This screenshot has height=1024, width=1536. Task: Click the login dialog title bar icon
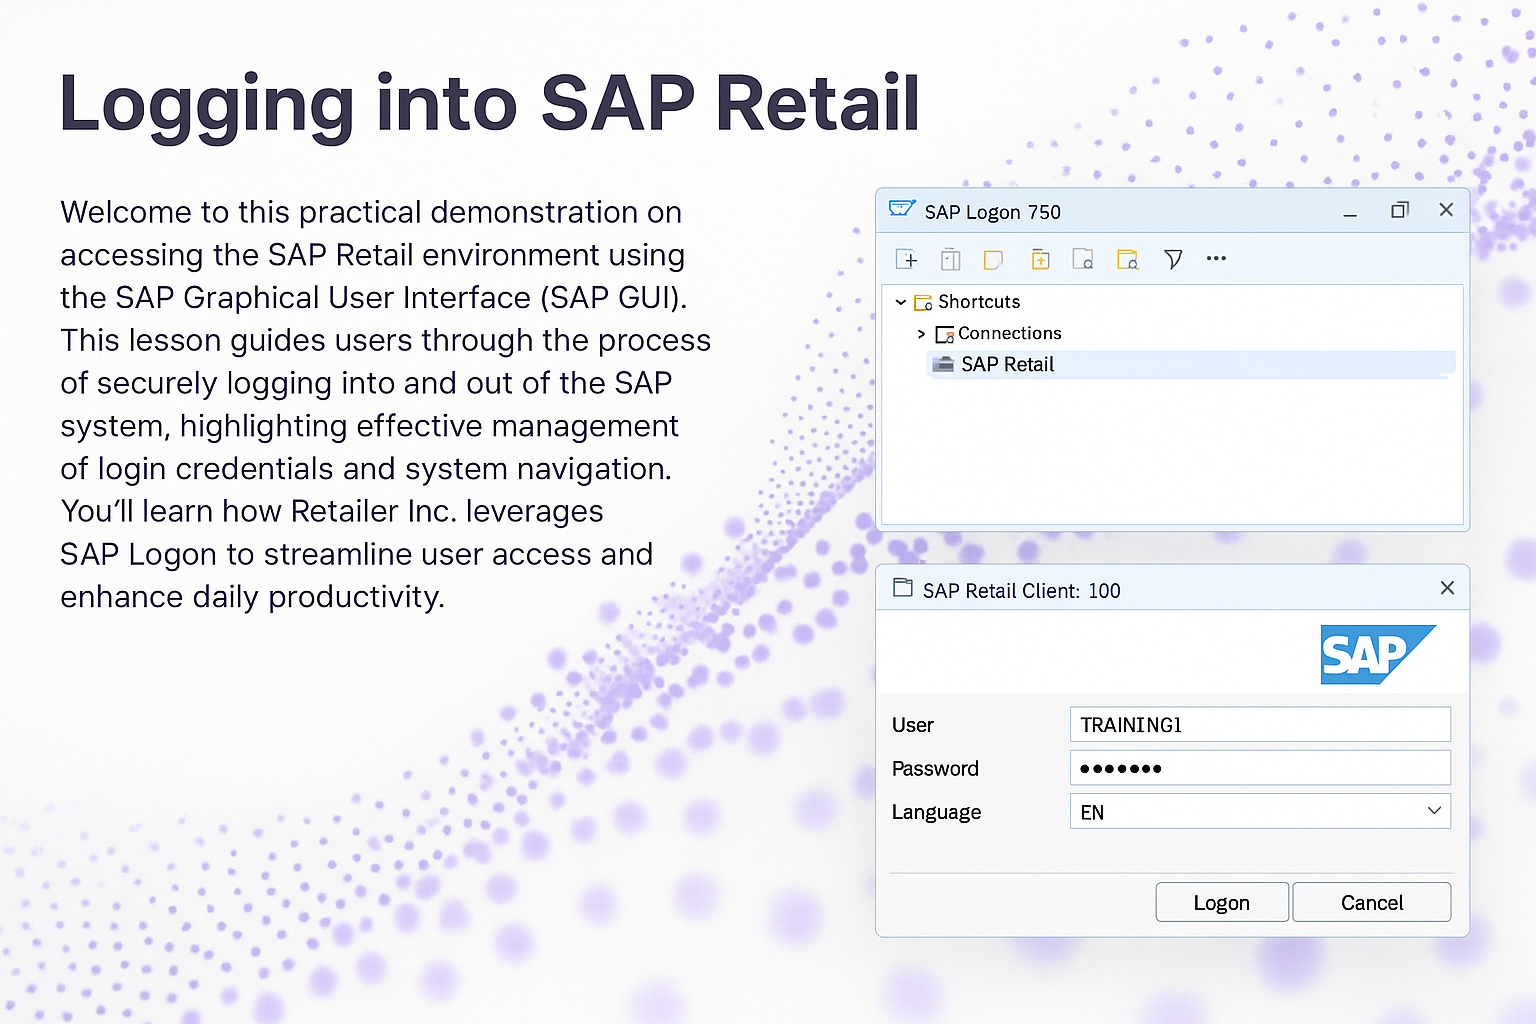[x=903, y=588]
